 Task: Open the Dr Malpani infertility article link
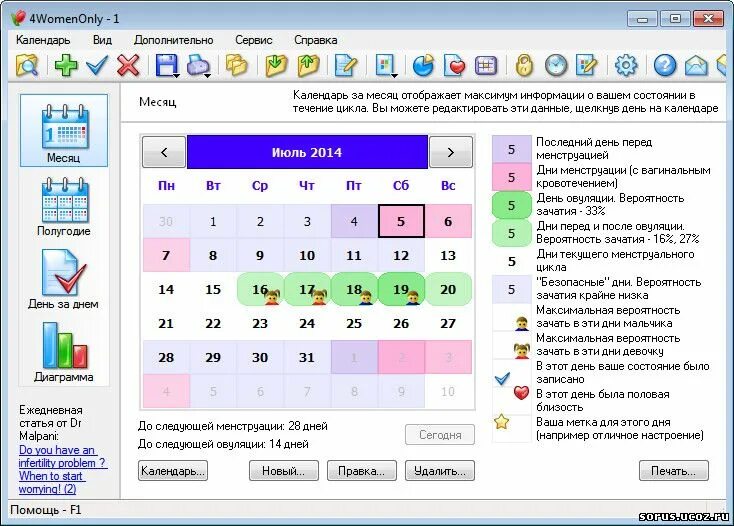coord(63,469)
